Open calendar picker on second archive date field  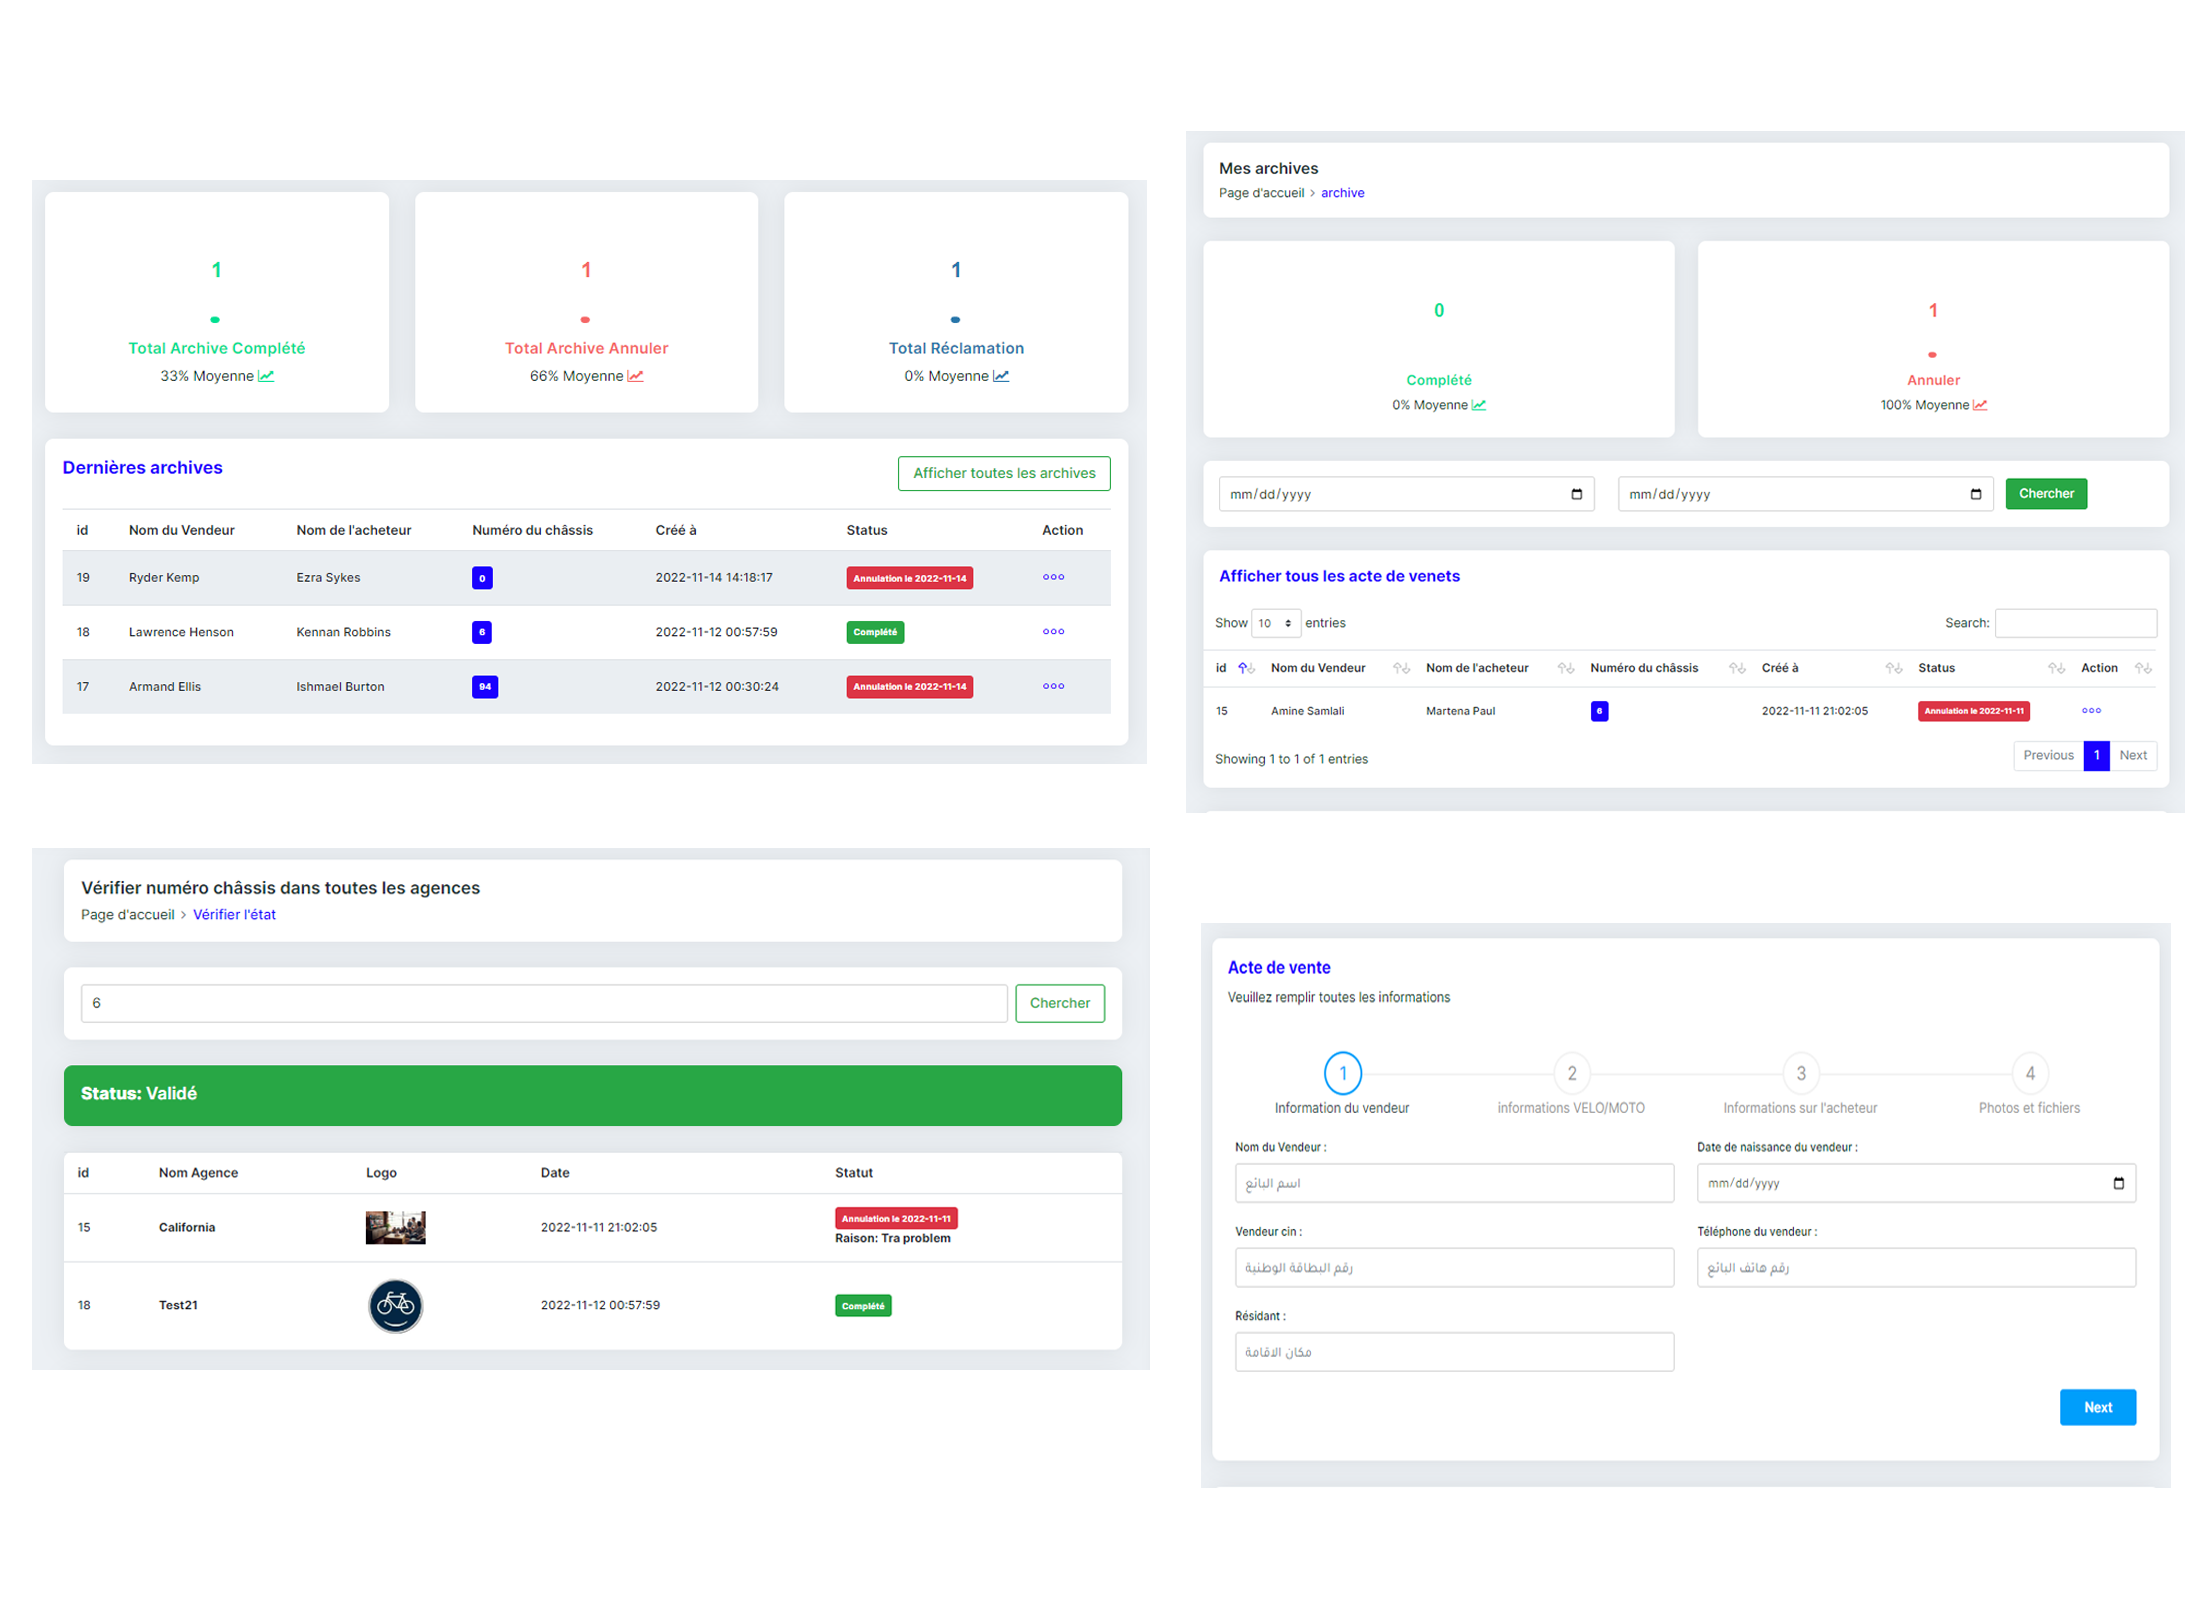(x=1975, y=494)
